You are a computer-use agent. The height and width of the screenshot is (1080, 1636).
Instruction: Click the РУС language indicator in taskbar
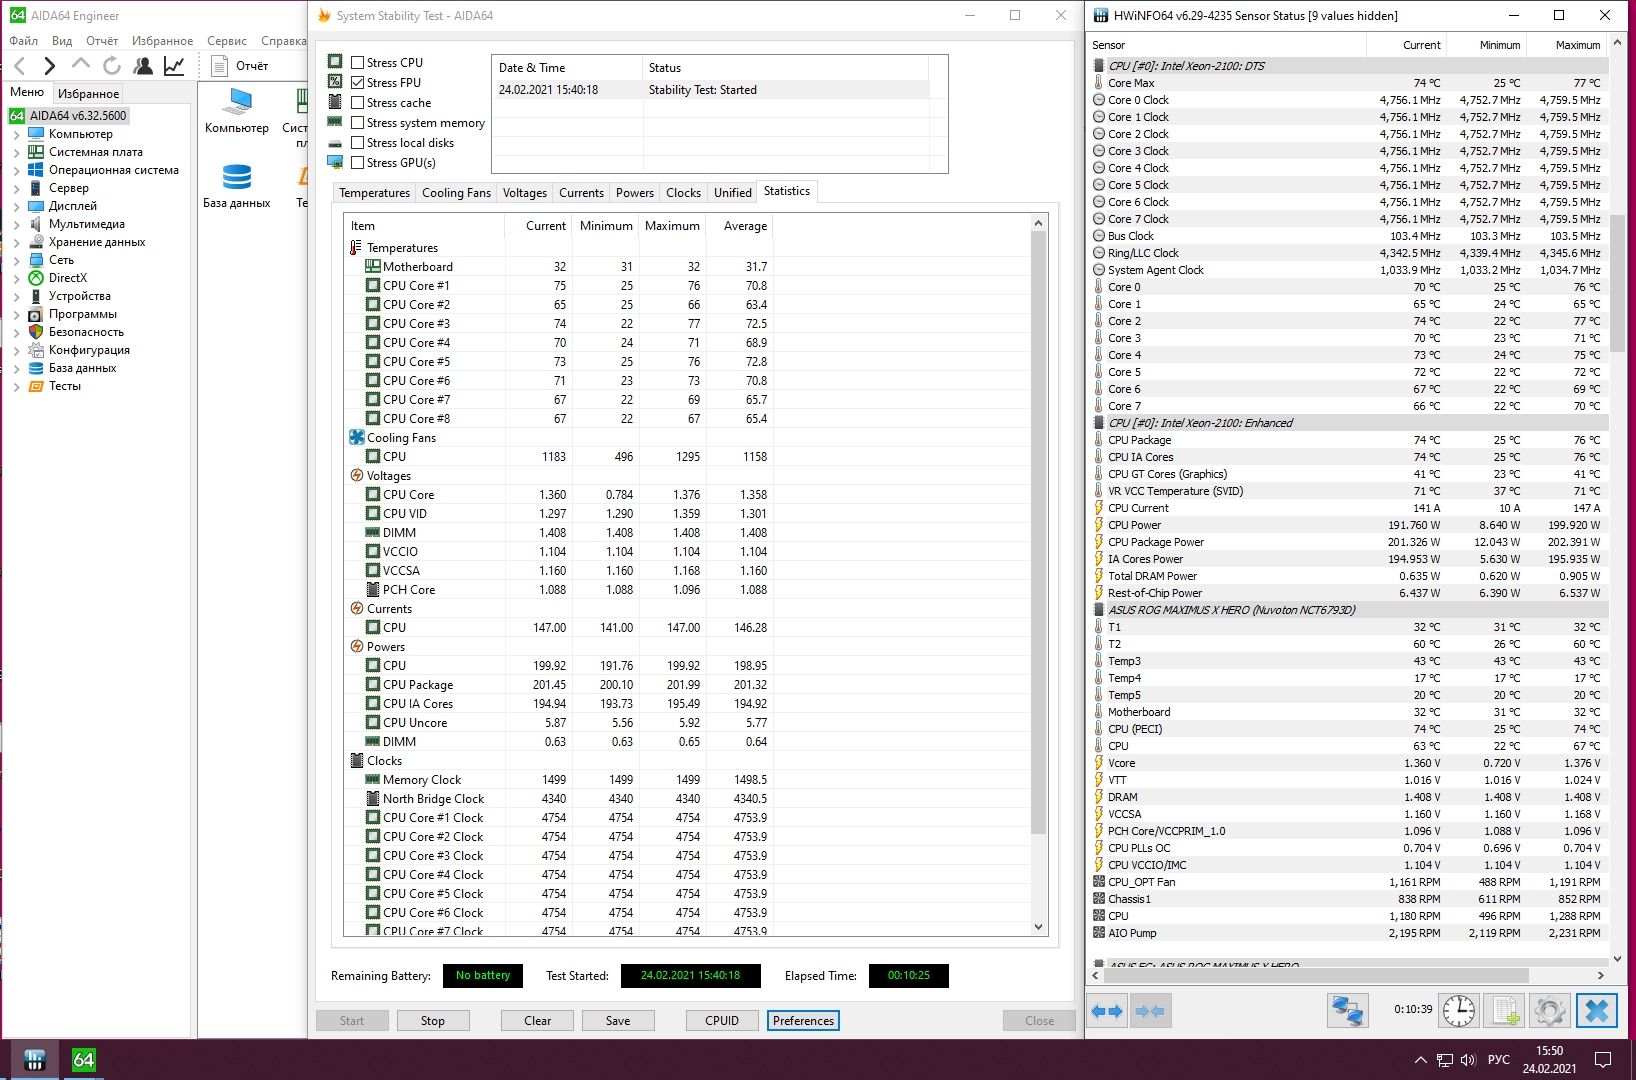(x=1498, y=1060)
